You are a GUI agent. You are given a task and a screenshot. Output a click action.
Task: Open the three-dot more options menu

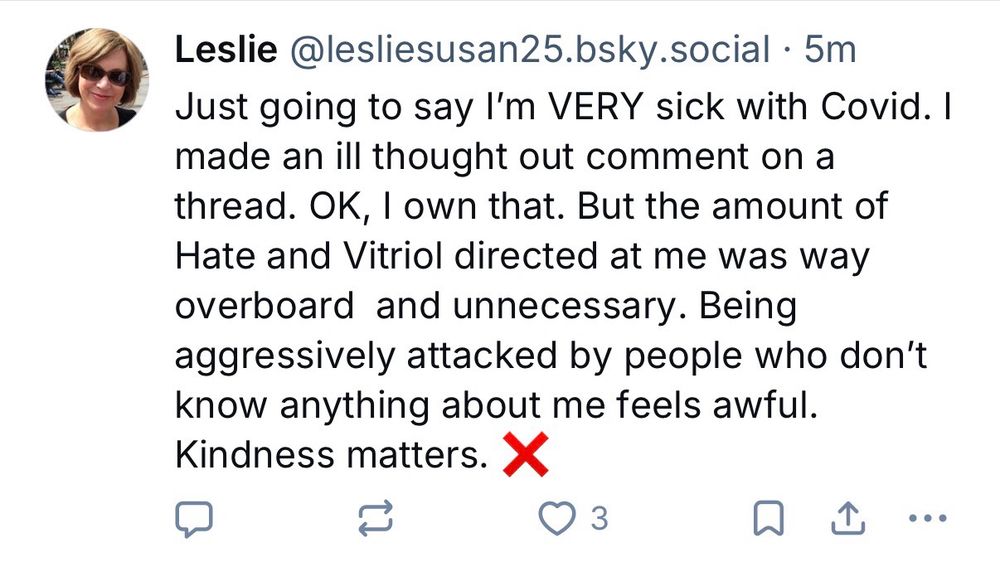[923, 518]
